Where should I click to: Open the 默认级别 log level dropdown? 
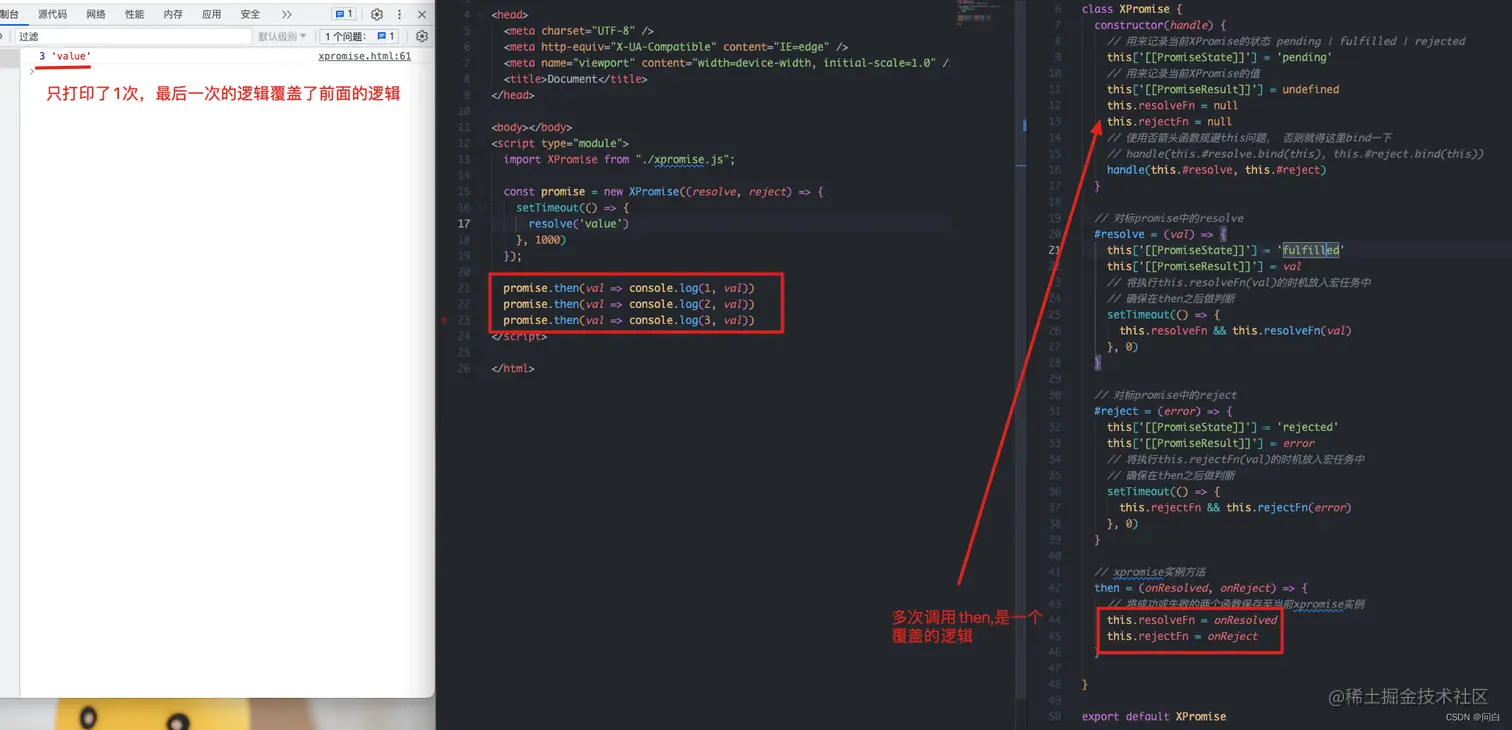pyautogui.click(x=282, y=36)
